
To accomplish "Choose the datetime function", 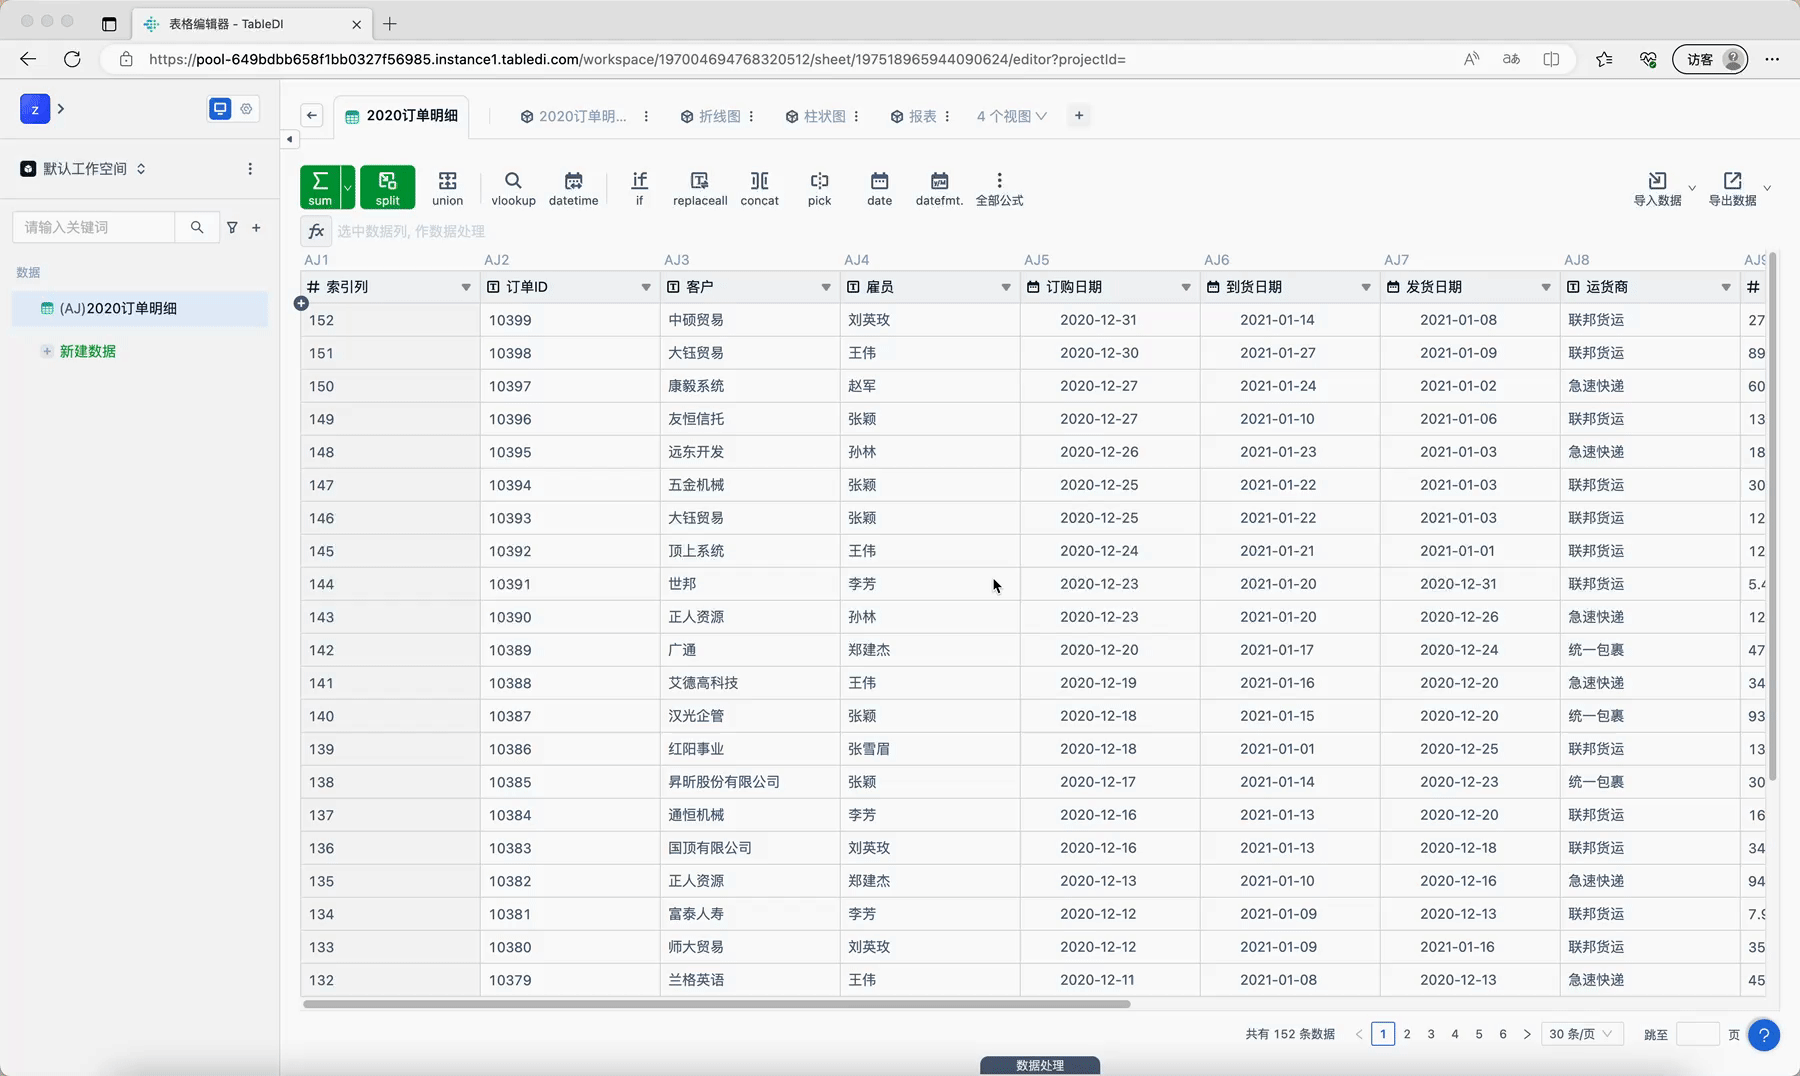I will pyautogui.click(x=573, y=187).
